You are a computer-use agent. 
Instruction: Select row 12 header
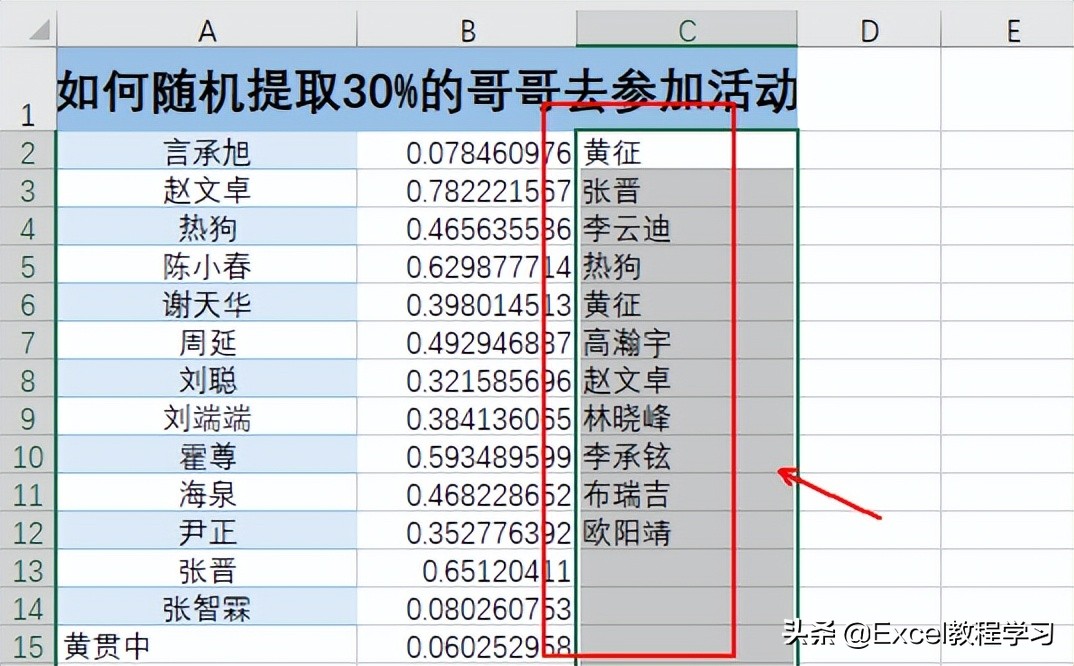[27, 532]
